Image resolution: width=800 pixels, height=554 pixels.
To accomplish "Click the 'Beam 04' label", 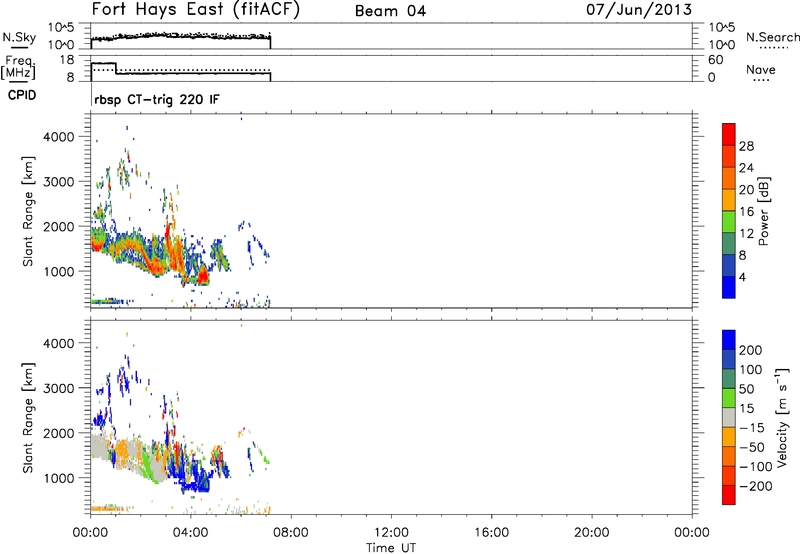I will (x=390, y=11).
